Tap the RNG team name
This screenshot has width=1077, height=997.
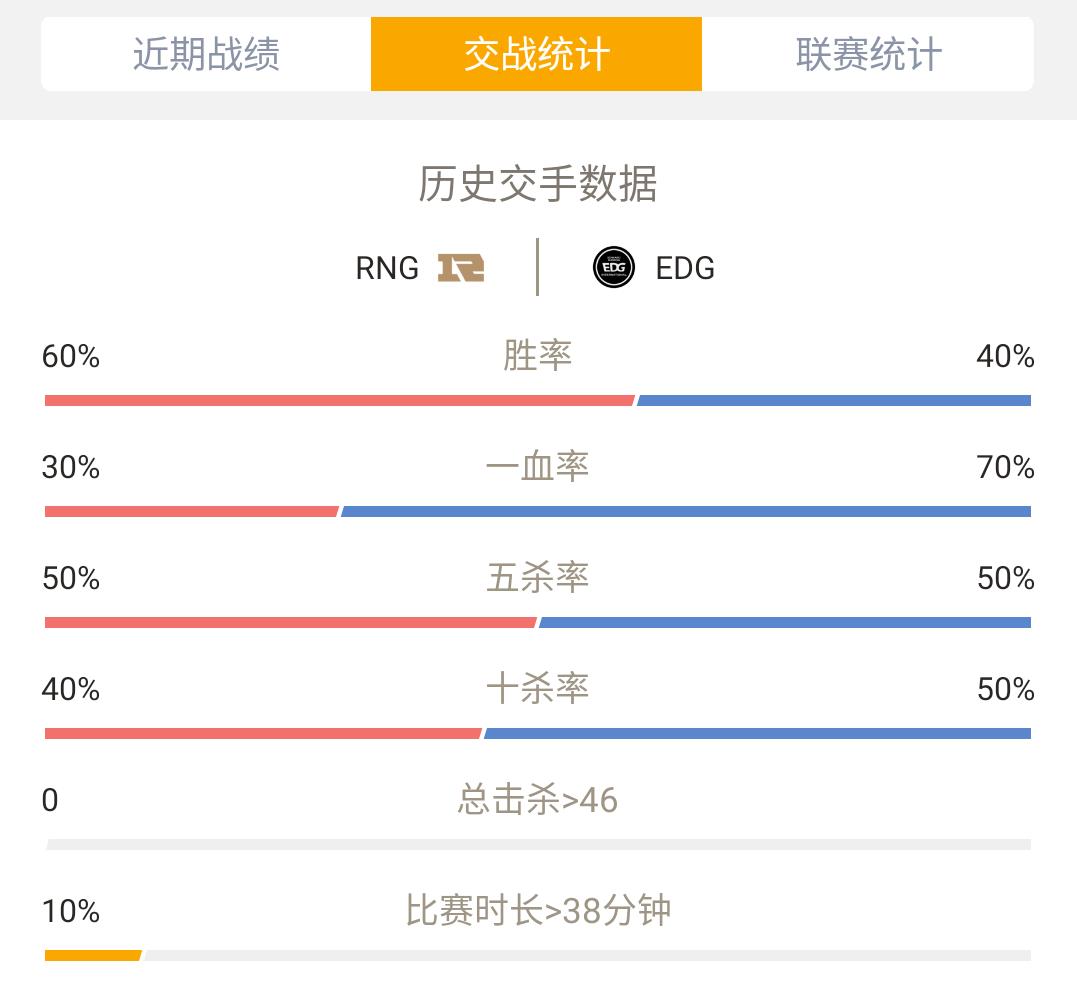tap(387, 268)
